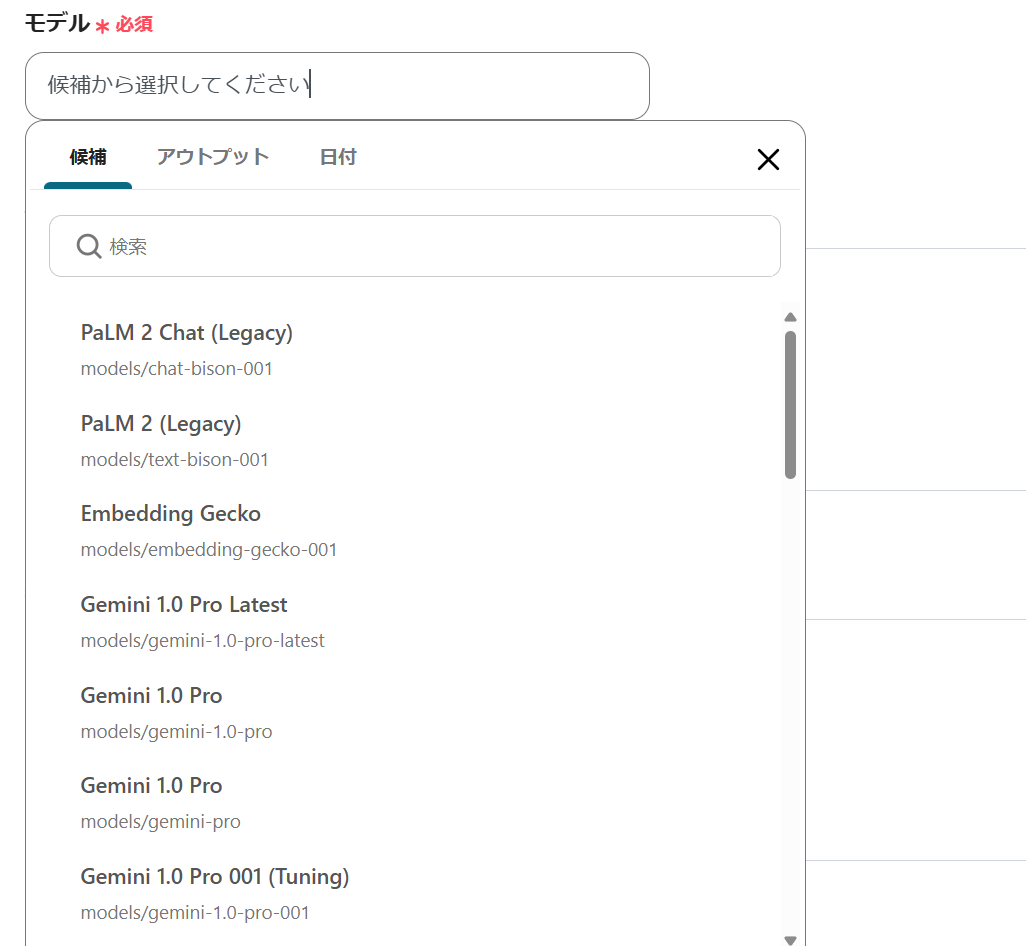Image resolution: width=1026 pixels, height=946 pixels.
Task: Pick Gemini 1.0 Pro 001 (Tuning)
Action: 215,893
